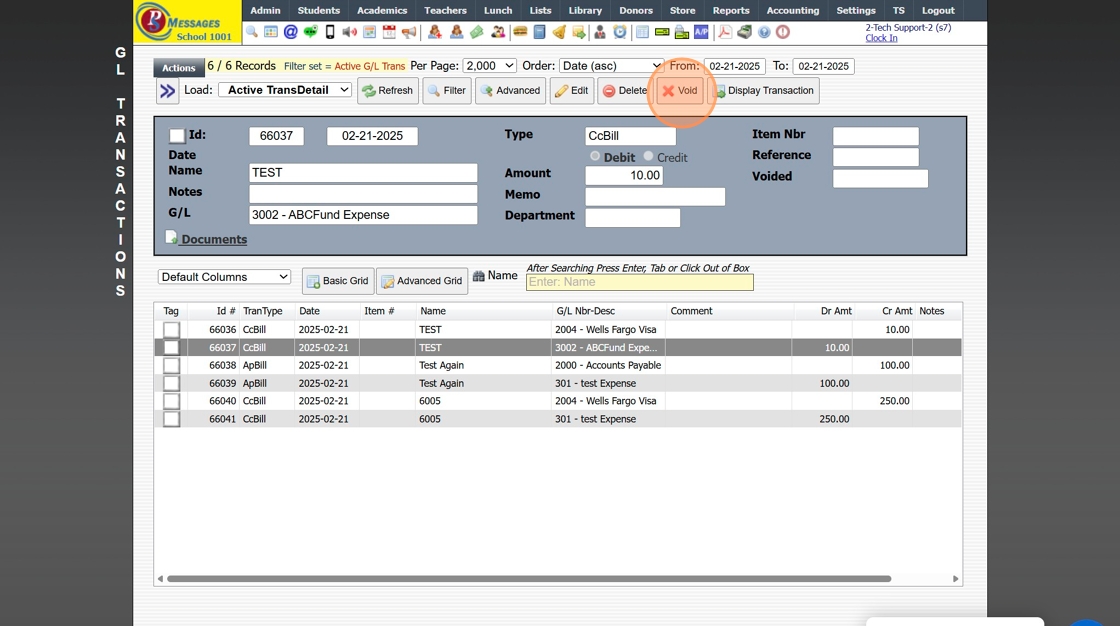The width and height of the screenshot is (1120, 626).
Task: Select the Credit radio button
Action: tap(649, 157)
